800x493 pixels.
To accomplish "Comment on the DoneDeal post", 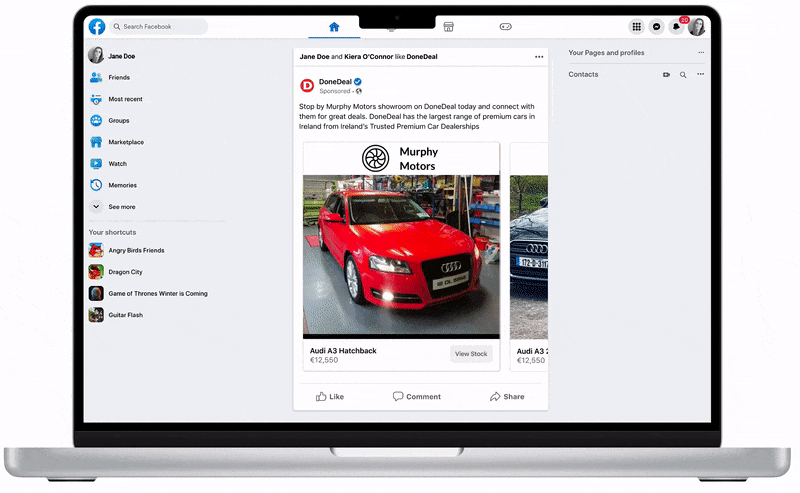I will pos(416,397).
